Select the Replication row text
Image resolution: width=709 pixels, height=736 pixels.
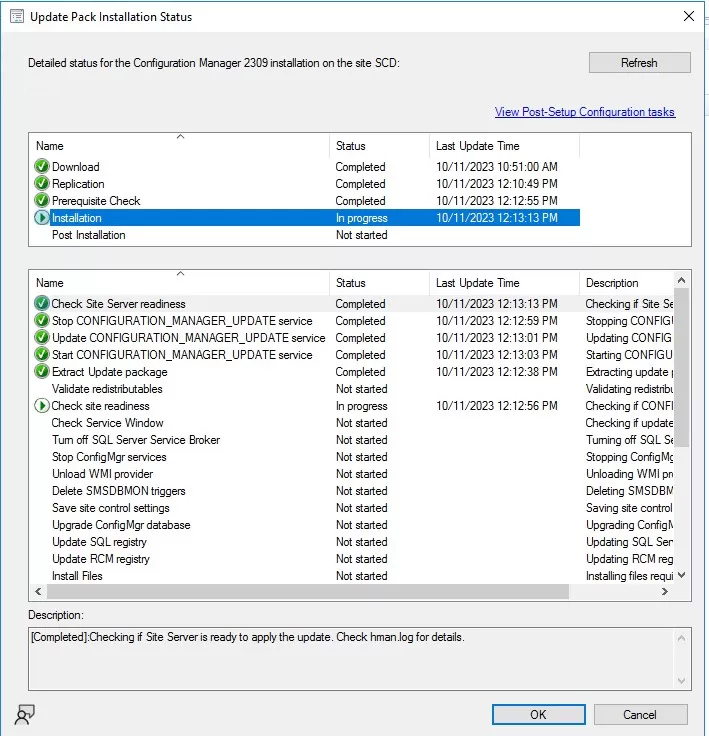(x=78, y=184)
